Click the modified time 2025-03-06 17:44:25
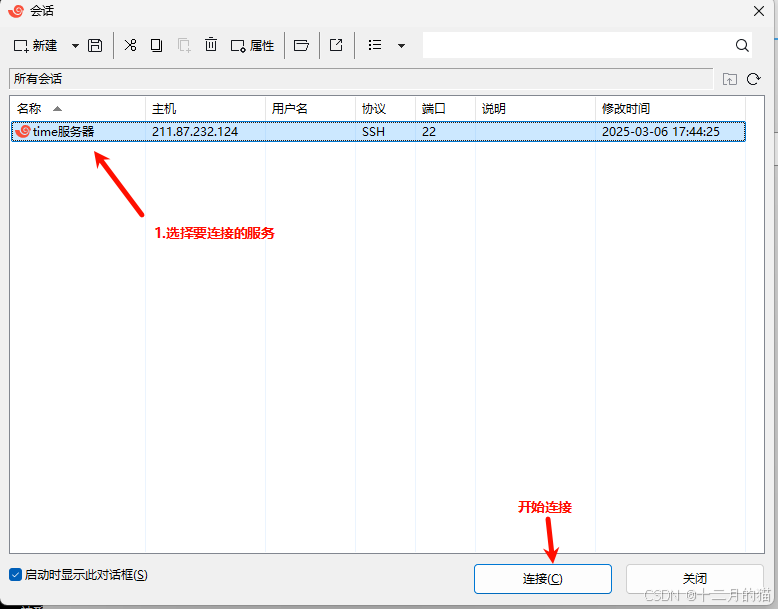The image size is (778, 609). pyautogui.click(x=660, y=132)
